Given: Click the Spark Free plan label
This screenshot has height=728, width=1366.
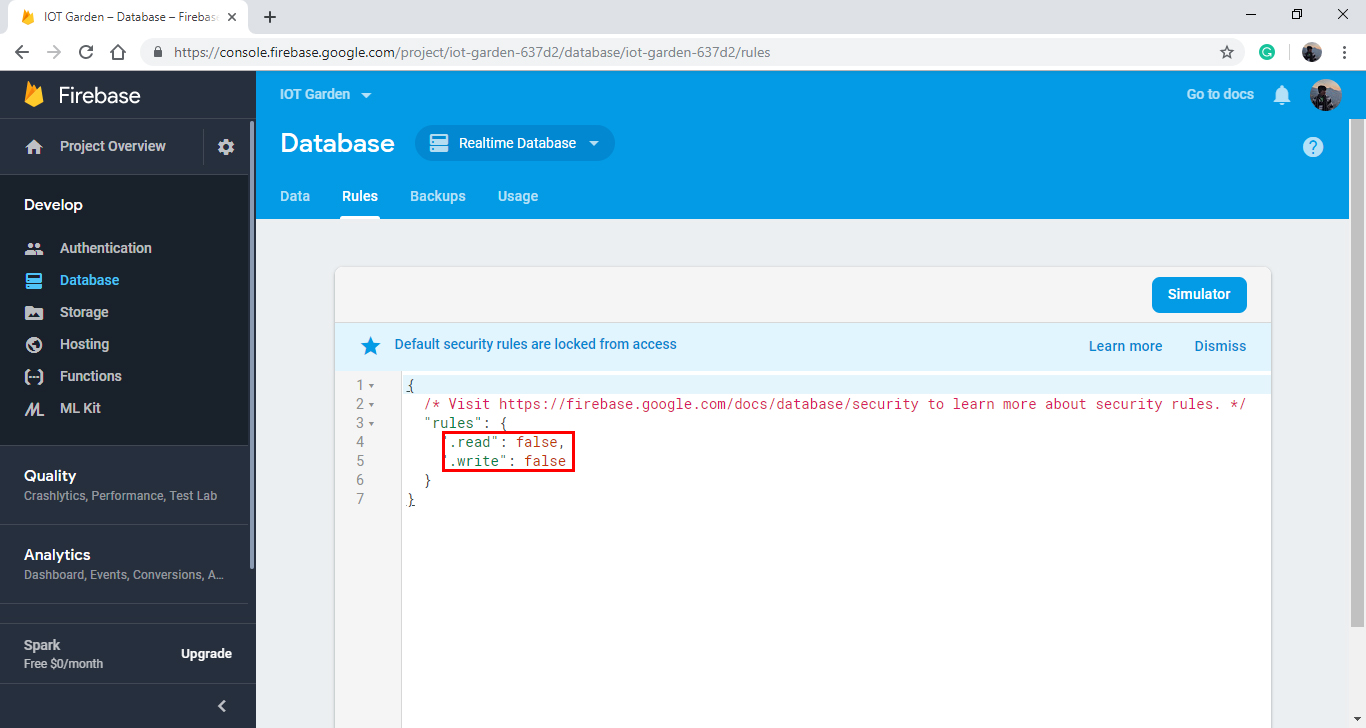Looking at the screenshot, I should [63, 654].
